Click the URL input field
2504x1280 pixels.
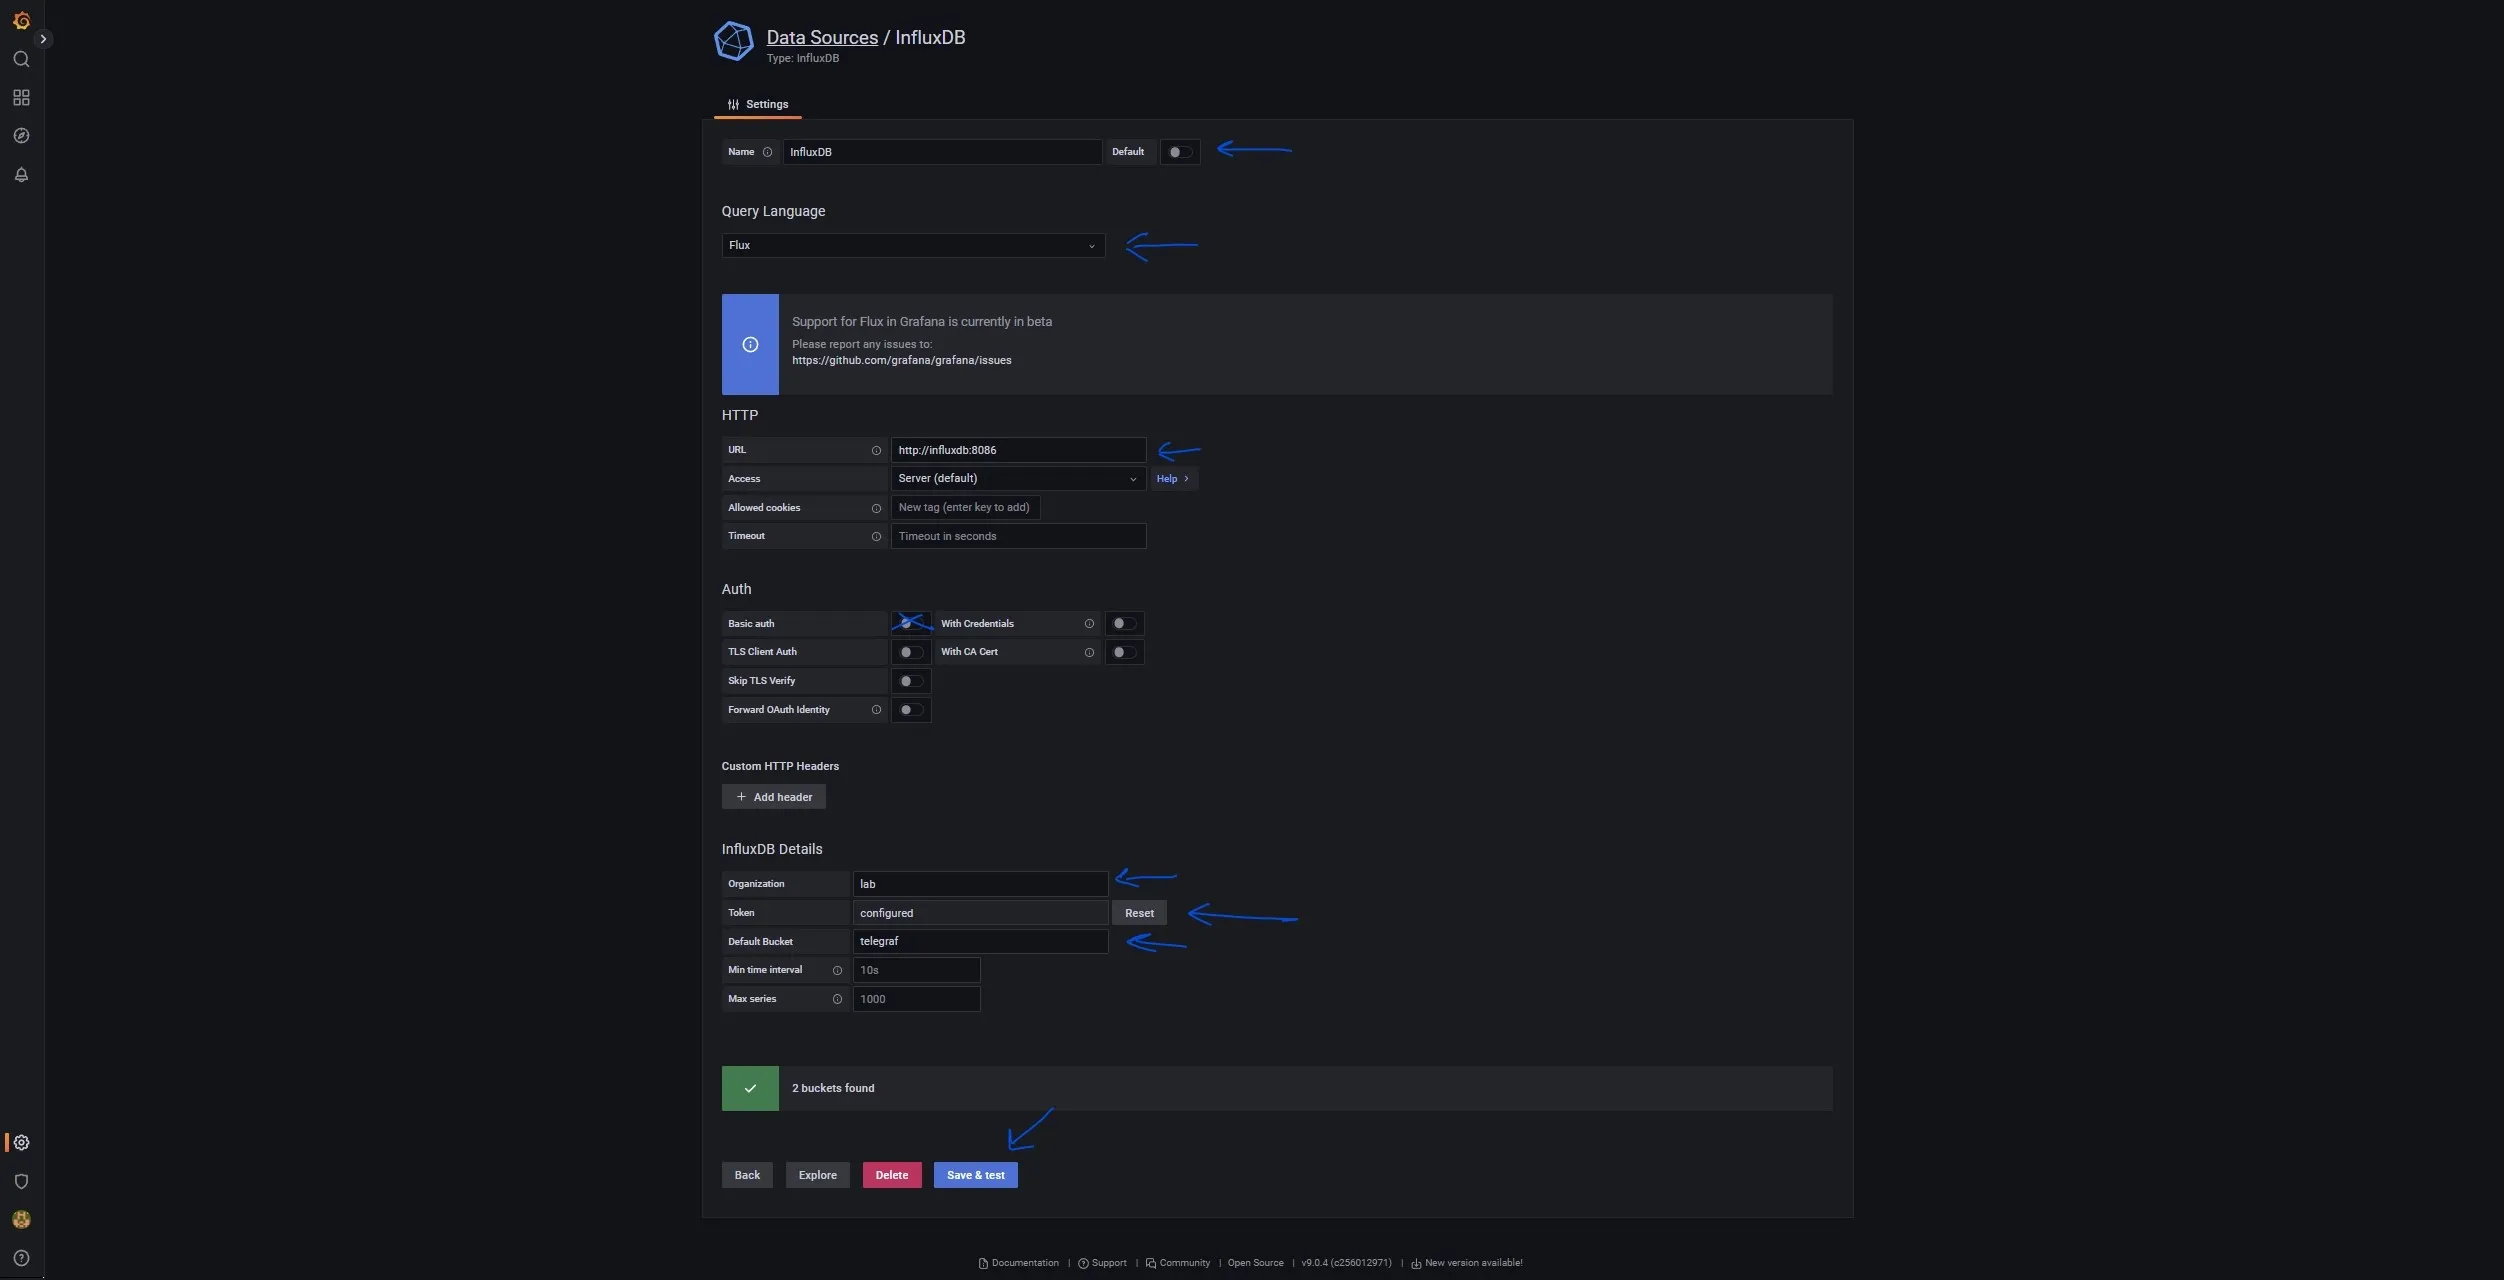(1018, 450)
